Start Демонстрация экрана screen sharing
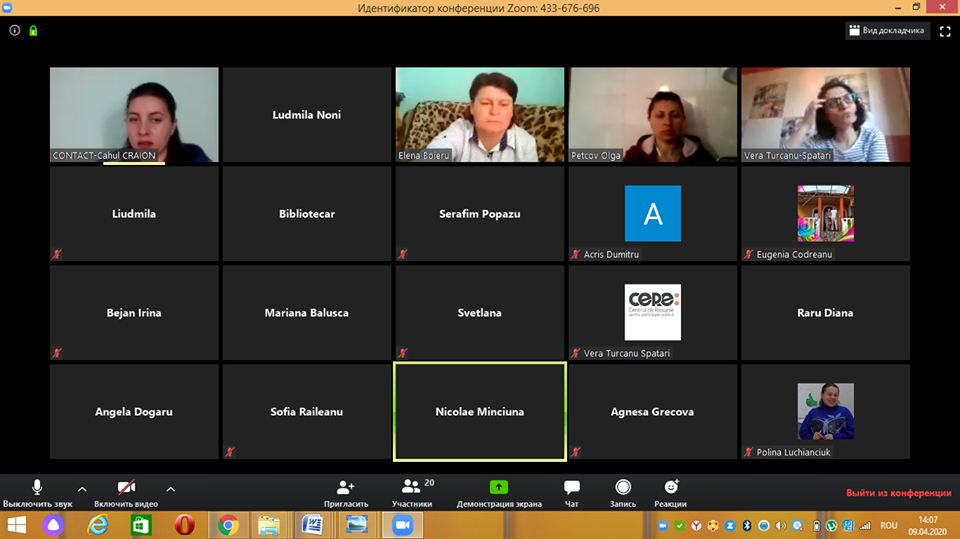 click(x=498, y=488)
